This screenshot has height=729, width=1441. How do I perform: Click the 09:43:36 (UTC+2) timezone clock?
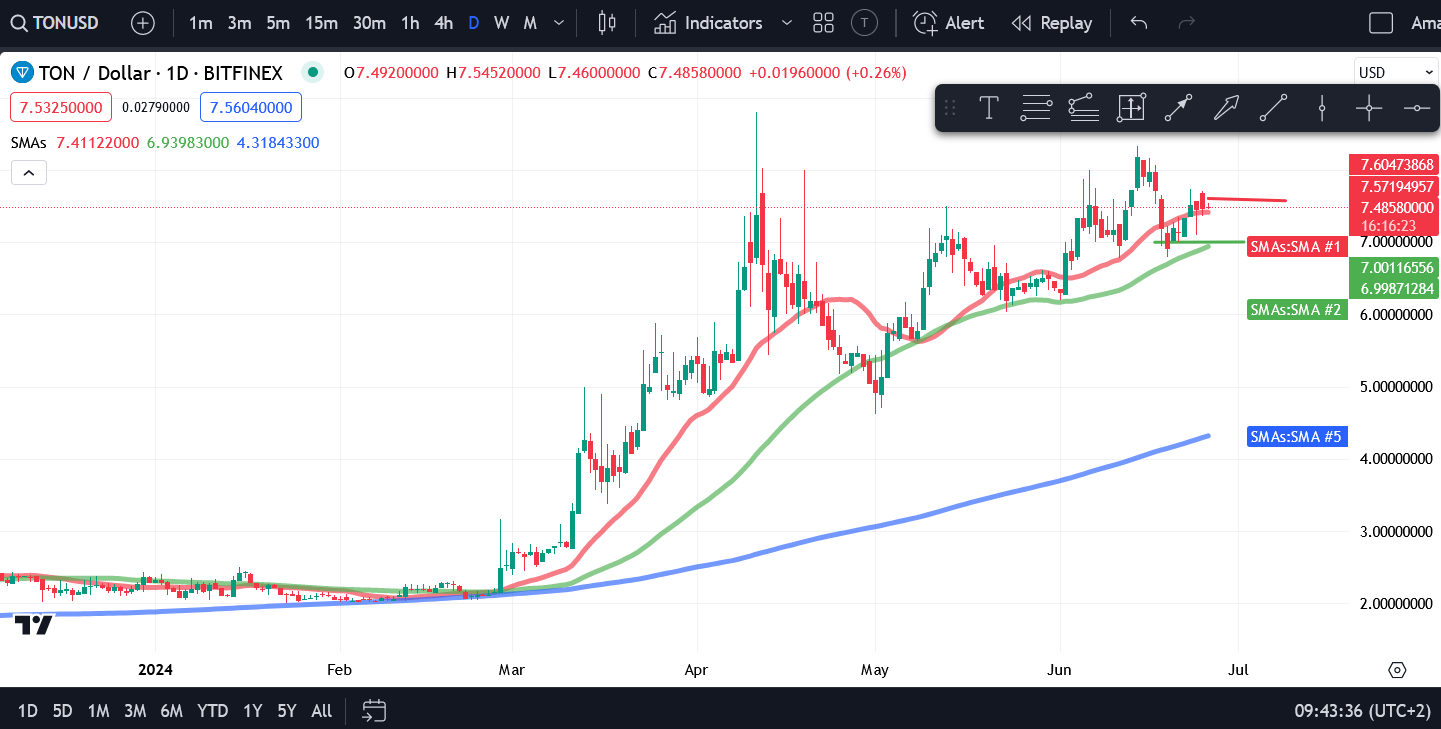click(1363, 711)
